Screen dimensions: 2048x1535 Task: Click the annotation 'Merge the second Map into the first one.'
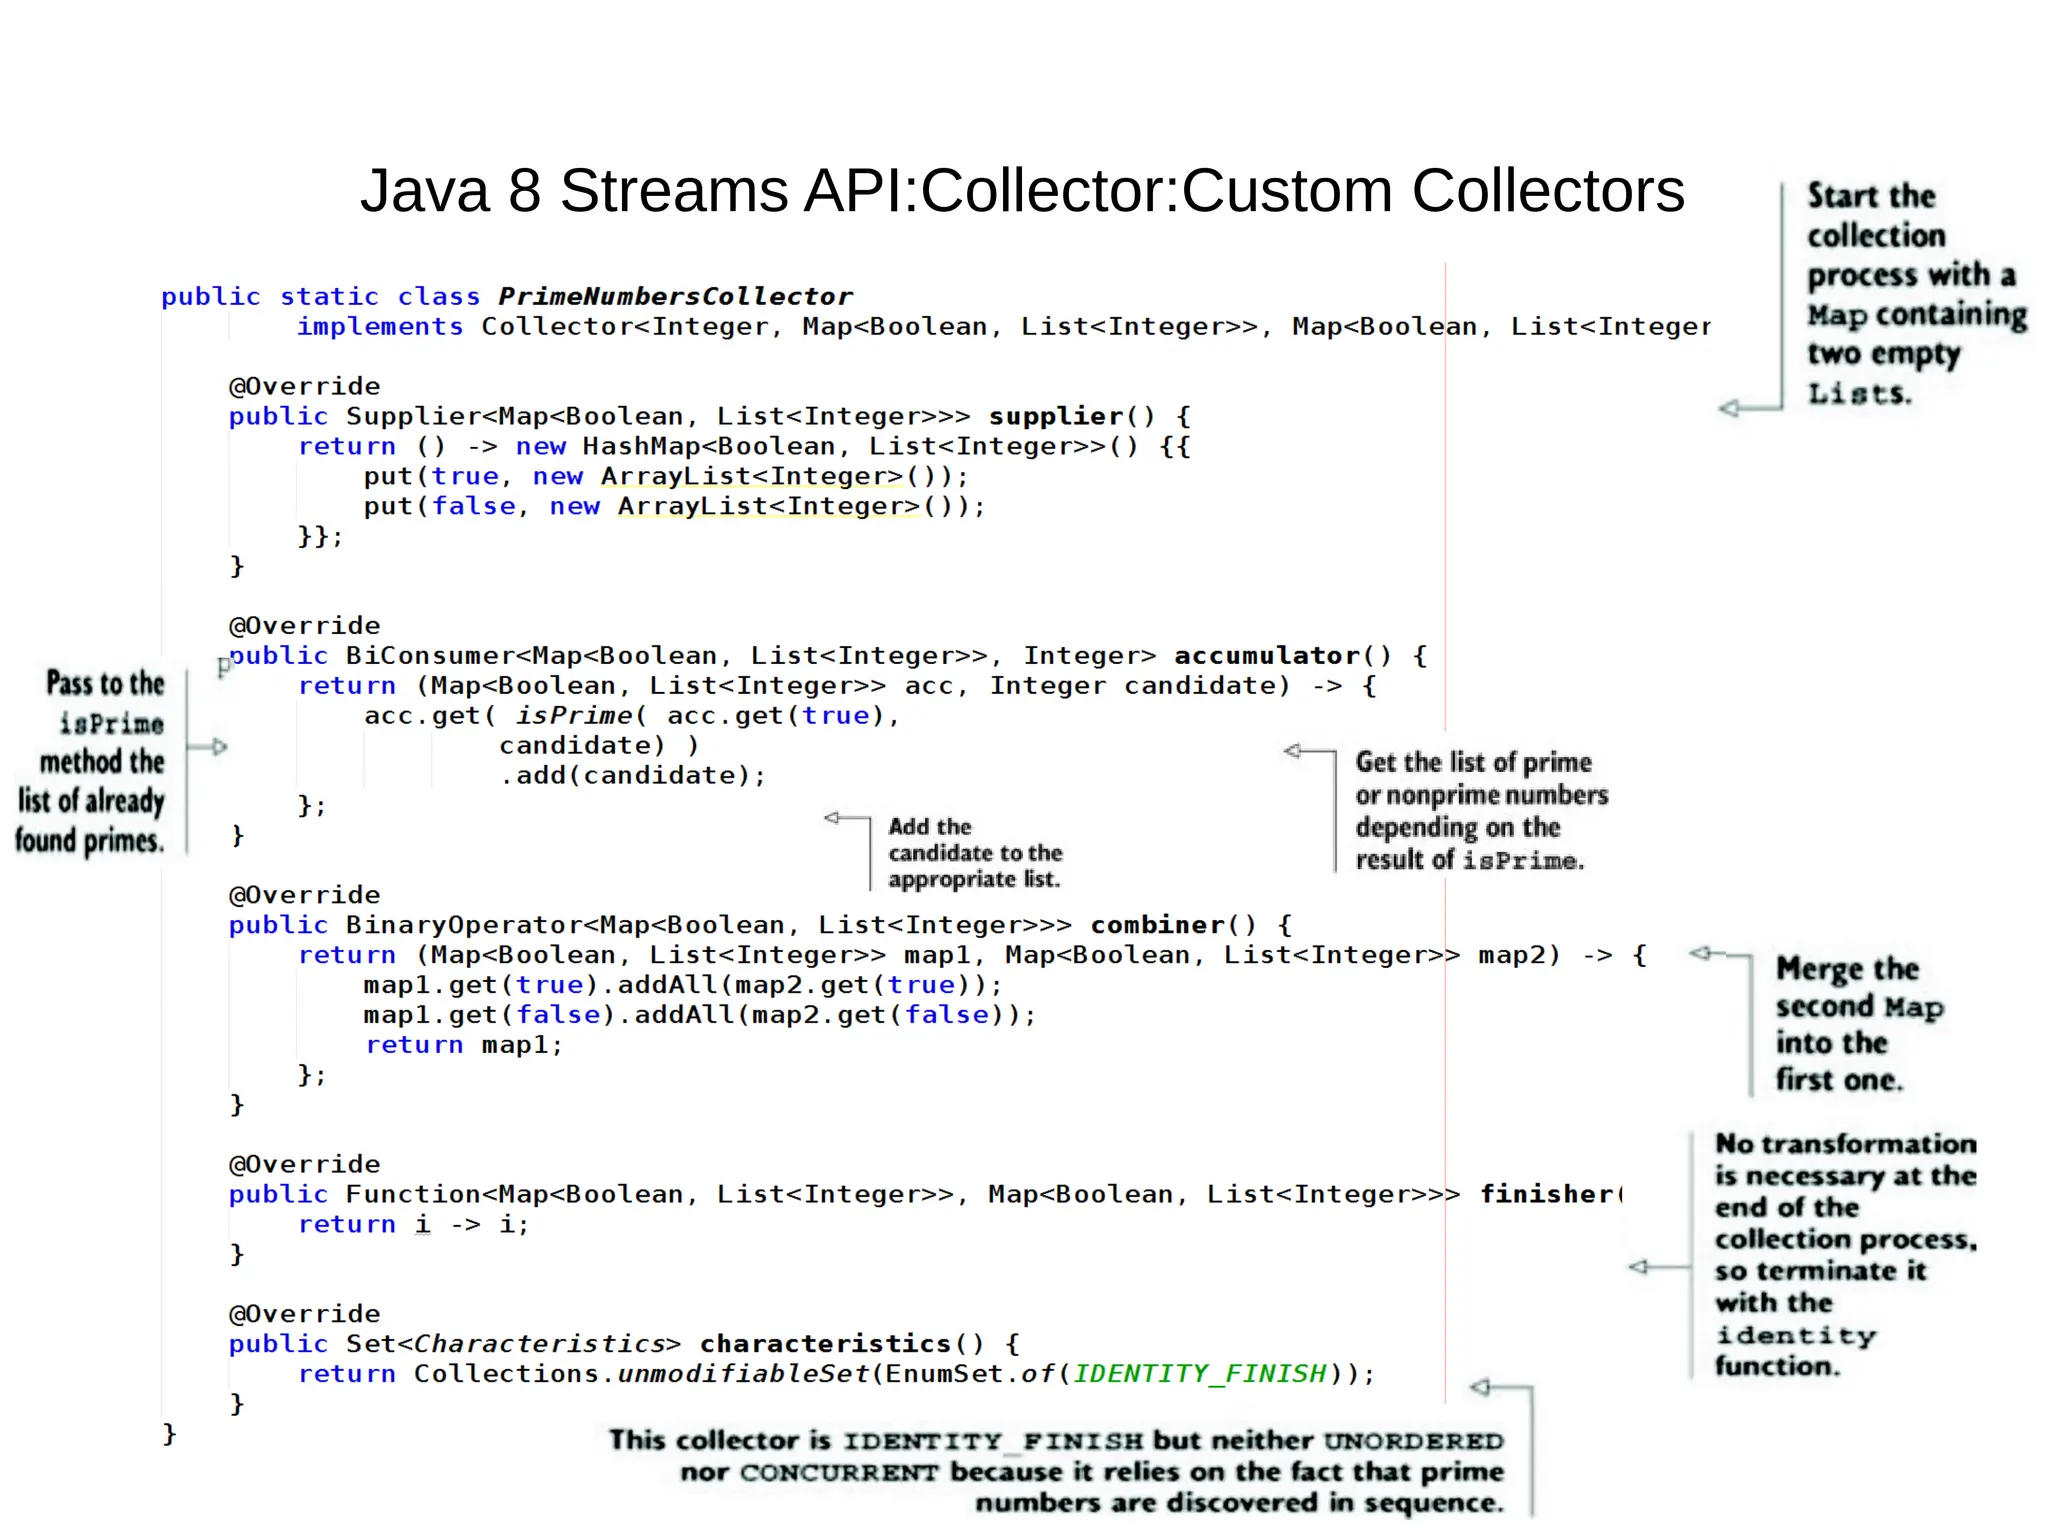click(x=1860, y=1024)
